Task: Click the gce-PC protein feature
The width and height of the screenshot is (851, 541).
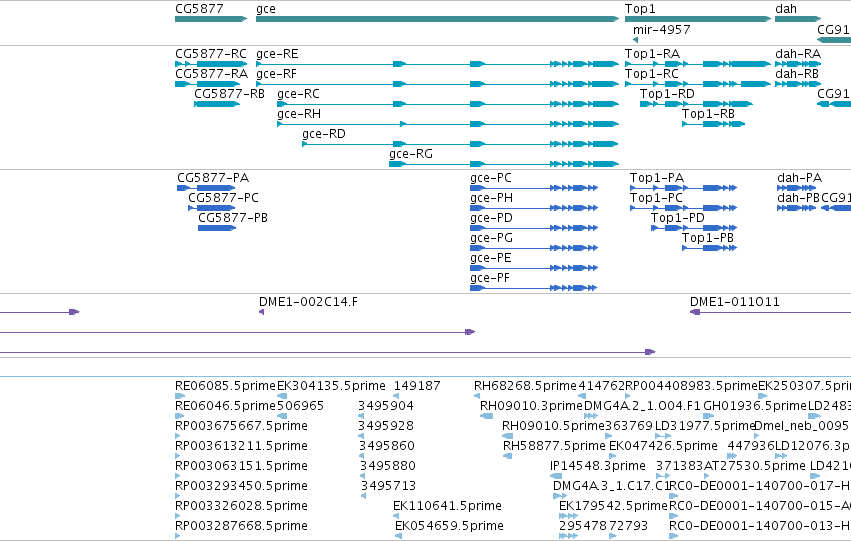Action: click(534, 188)
